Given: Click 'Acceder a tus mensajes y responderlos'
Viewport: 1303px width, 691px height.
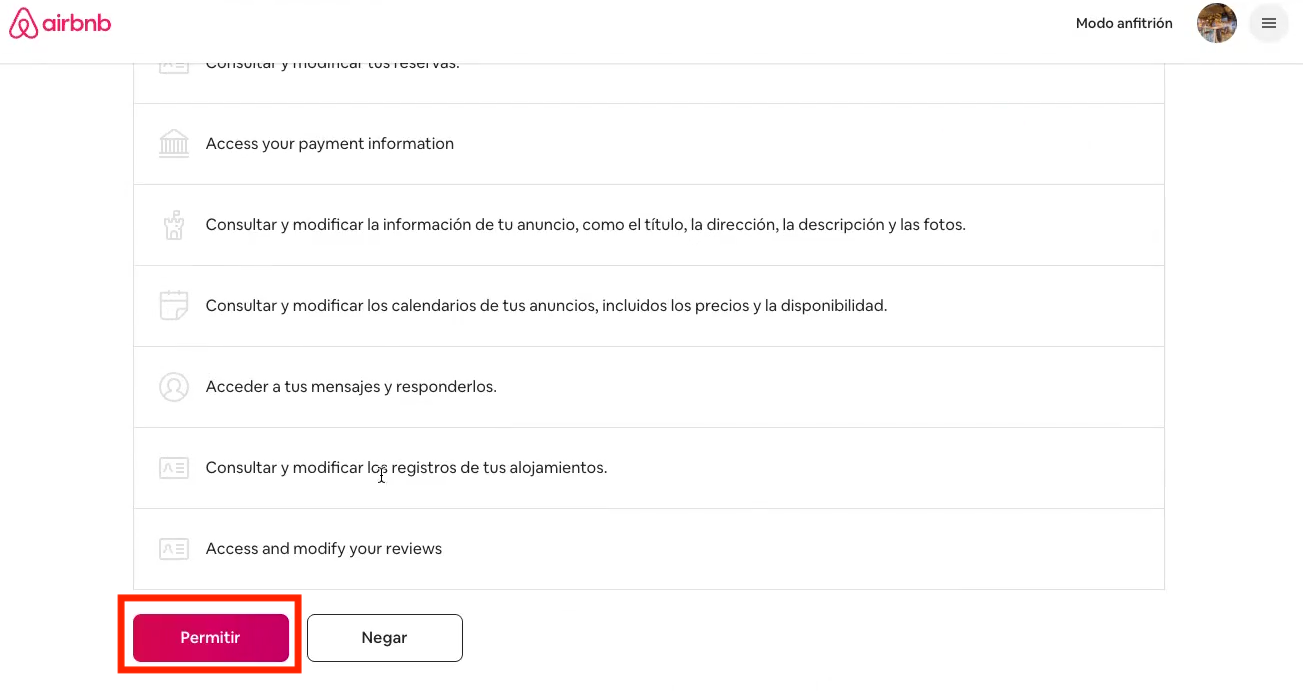Looking at the screenshot, I should (x=351, y=387).
